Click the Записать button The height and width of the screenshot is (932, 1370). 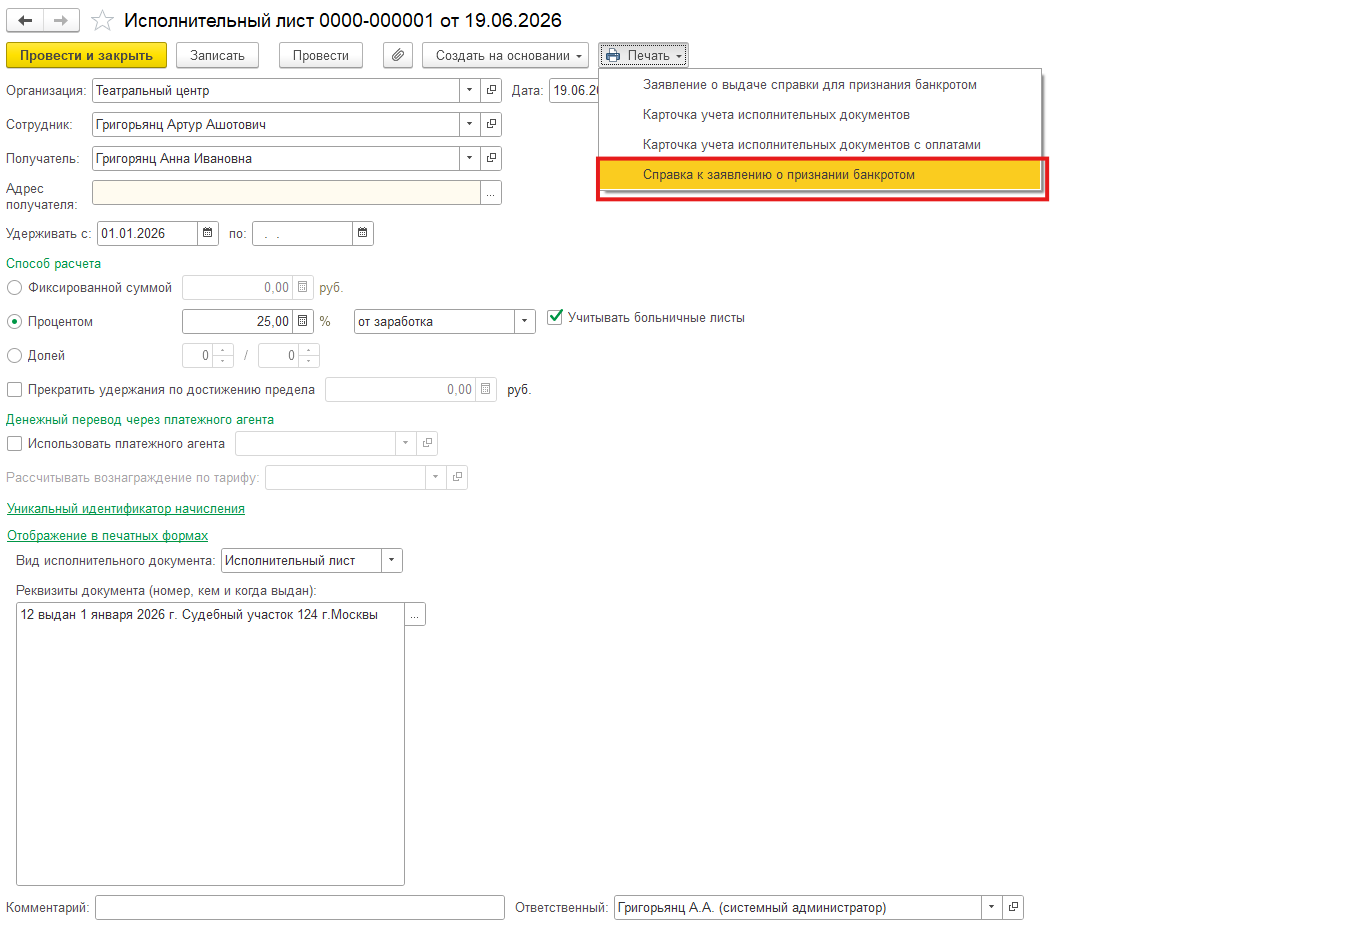[x=217, y=55]
